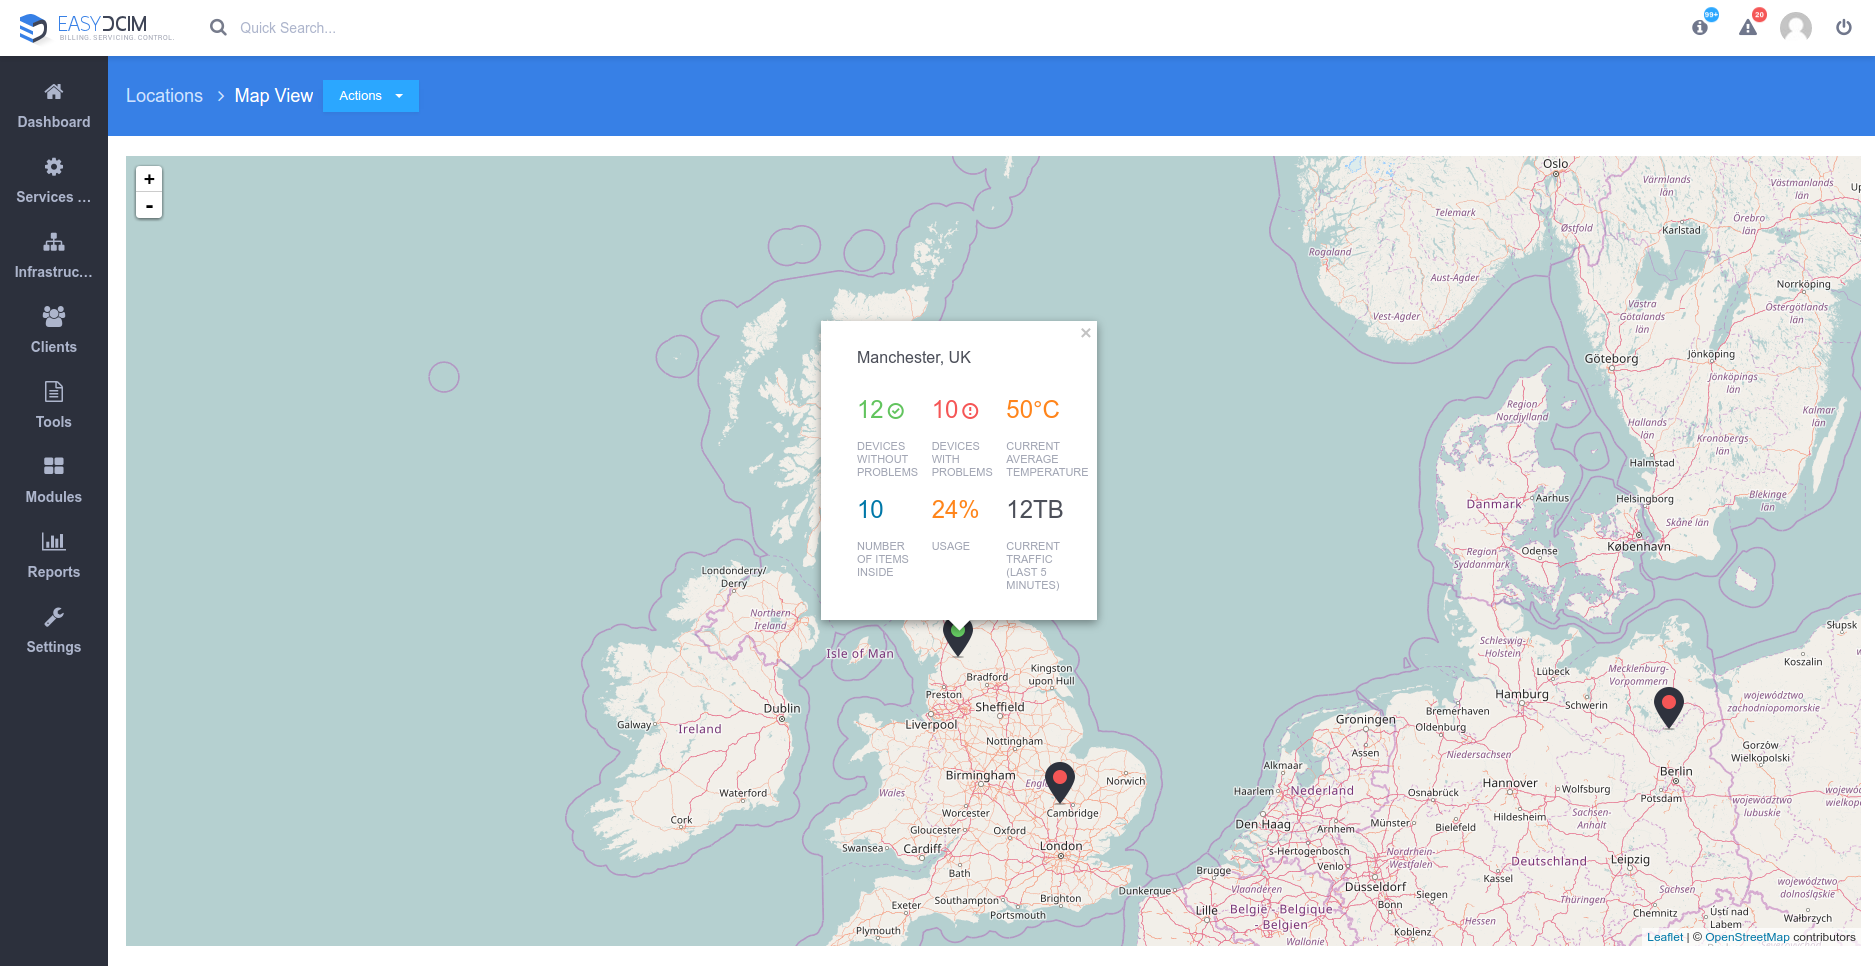The height and width of the screenshot is (966, 1875).
Task: Open the Tools document icon
Action: pyautogui.click(x=54, y=391)
